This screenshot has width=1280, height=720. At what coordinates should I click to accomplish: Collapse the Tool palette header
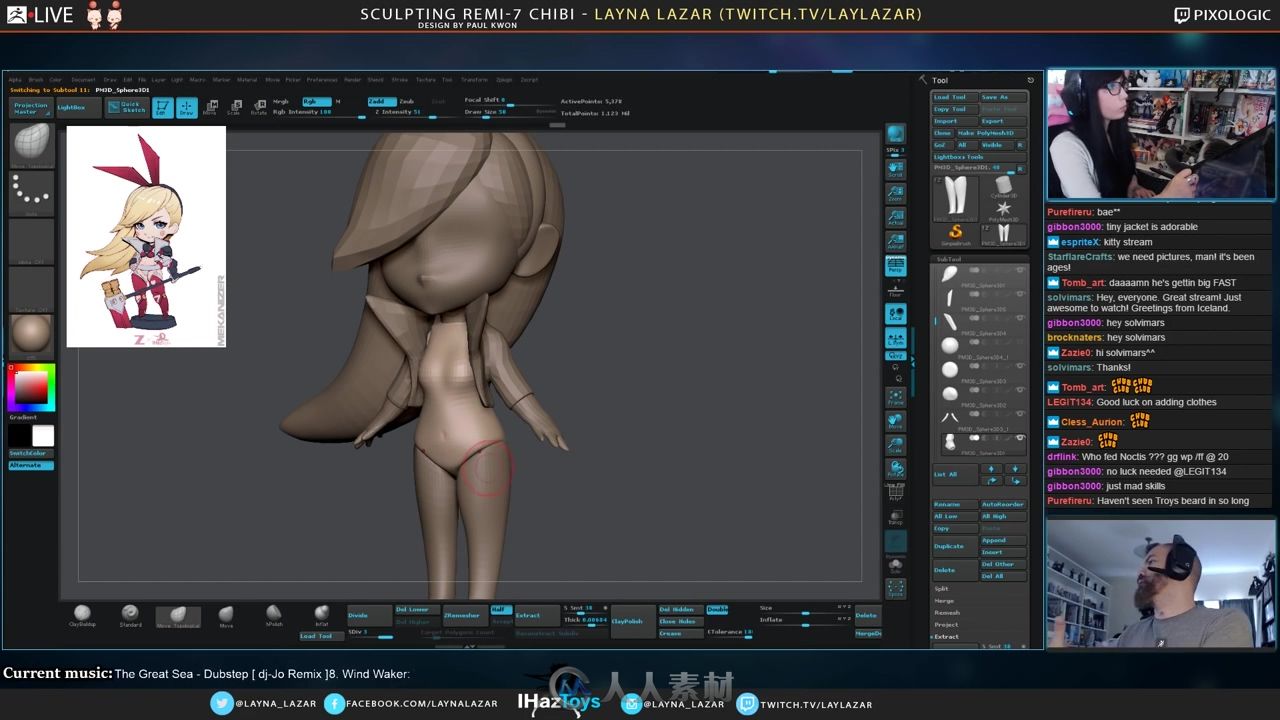pos(939,80)
